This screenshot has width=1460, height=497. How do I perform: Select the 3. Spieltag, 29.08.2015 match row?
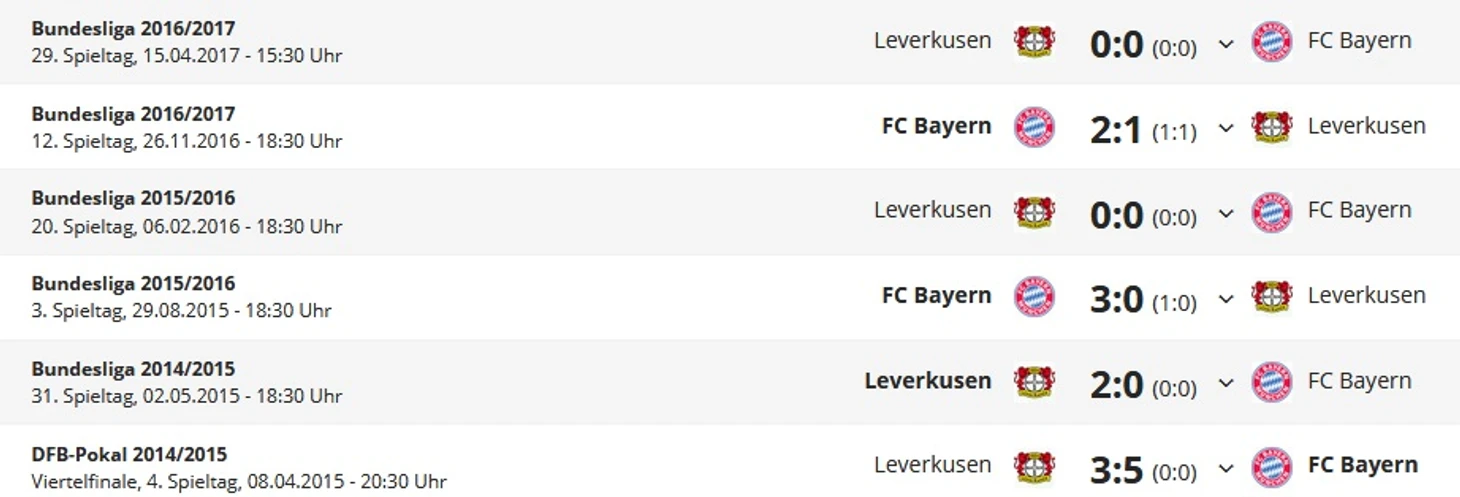point(730,297)
